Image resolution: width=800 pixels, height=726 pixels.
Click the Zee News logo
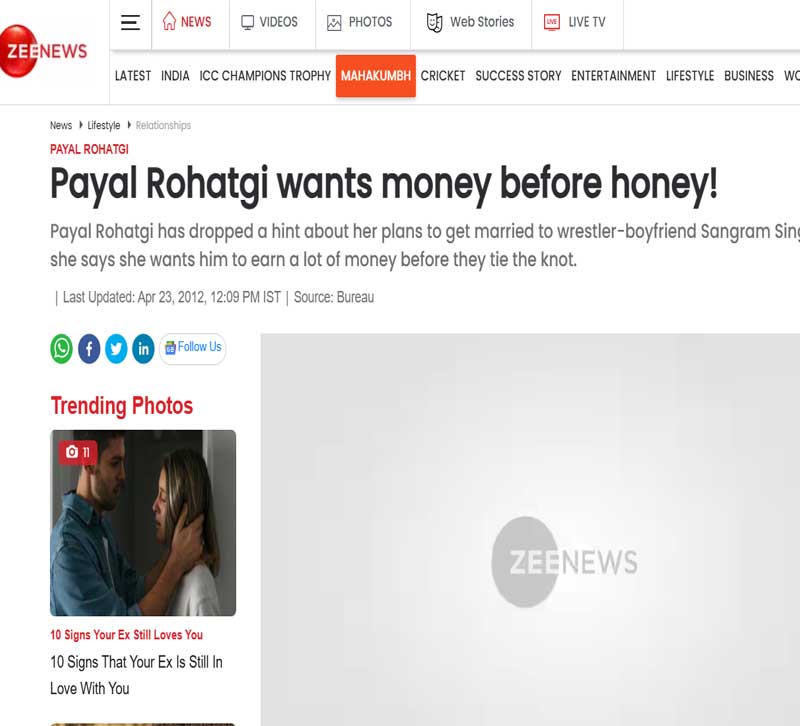point(43,51)
